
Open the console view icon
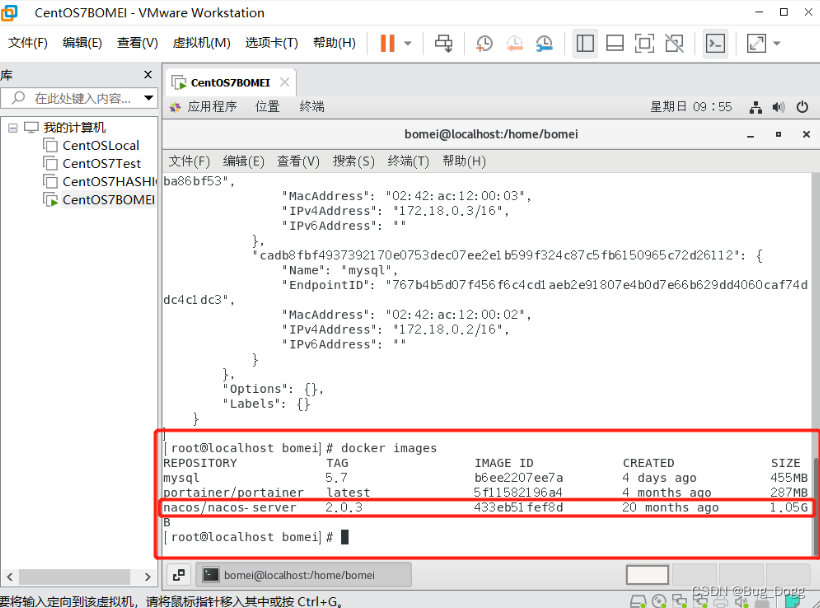click(x=715, y=43)
